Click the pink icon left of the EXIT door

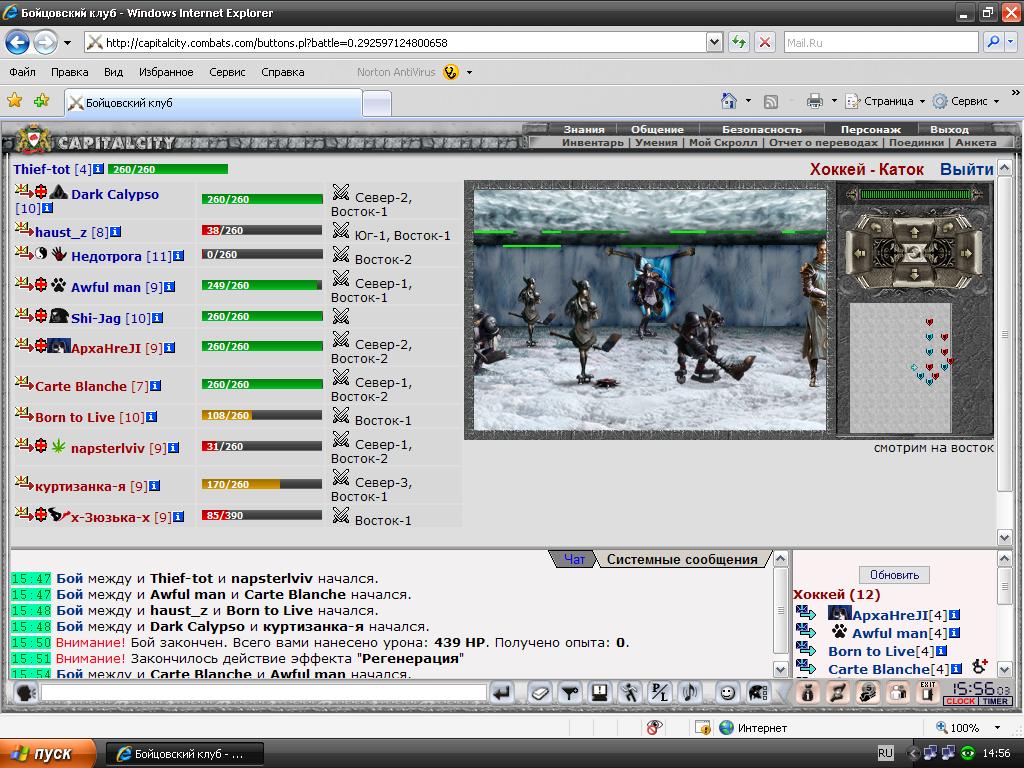pyautogui.click(x=898, y=693)
